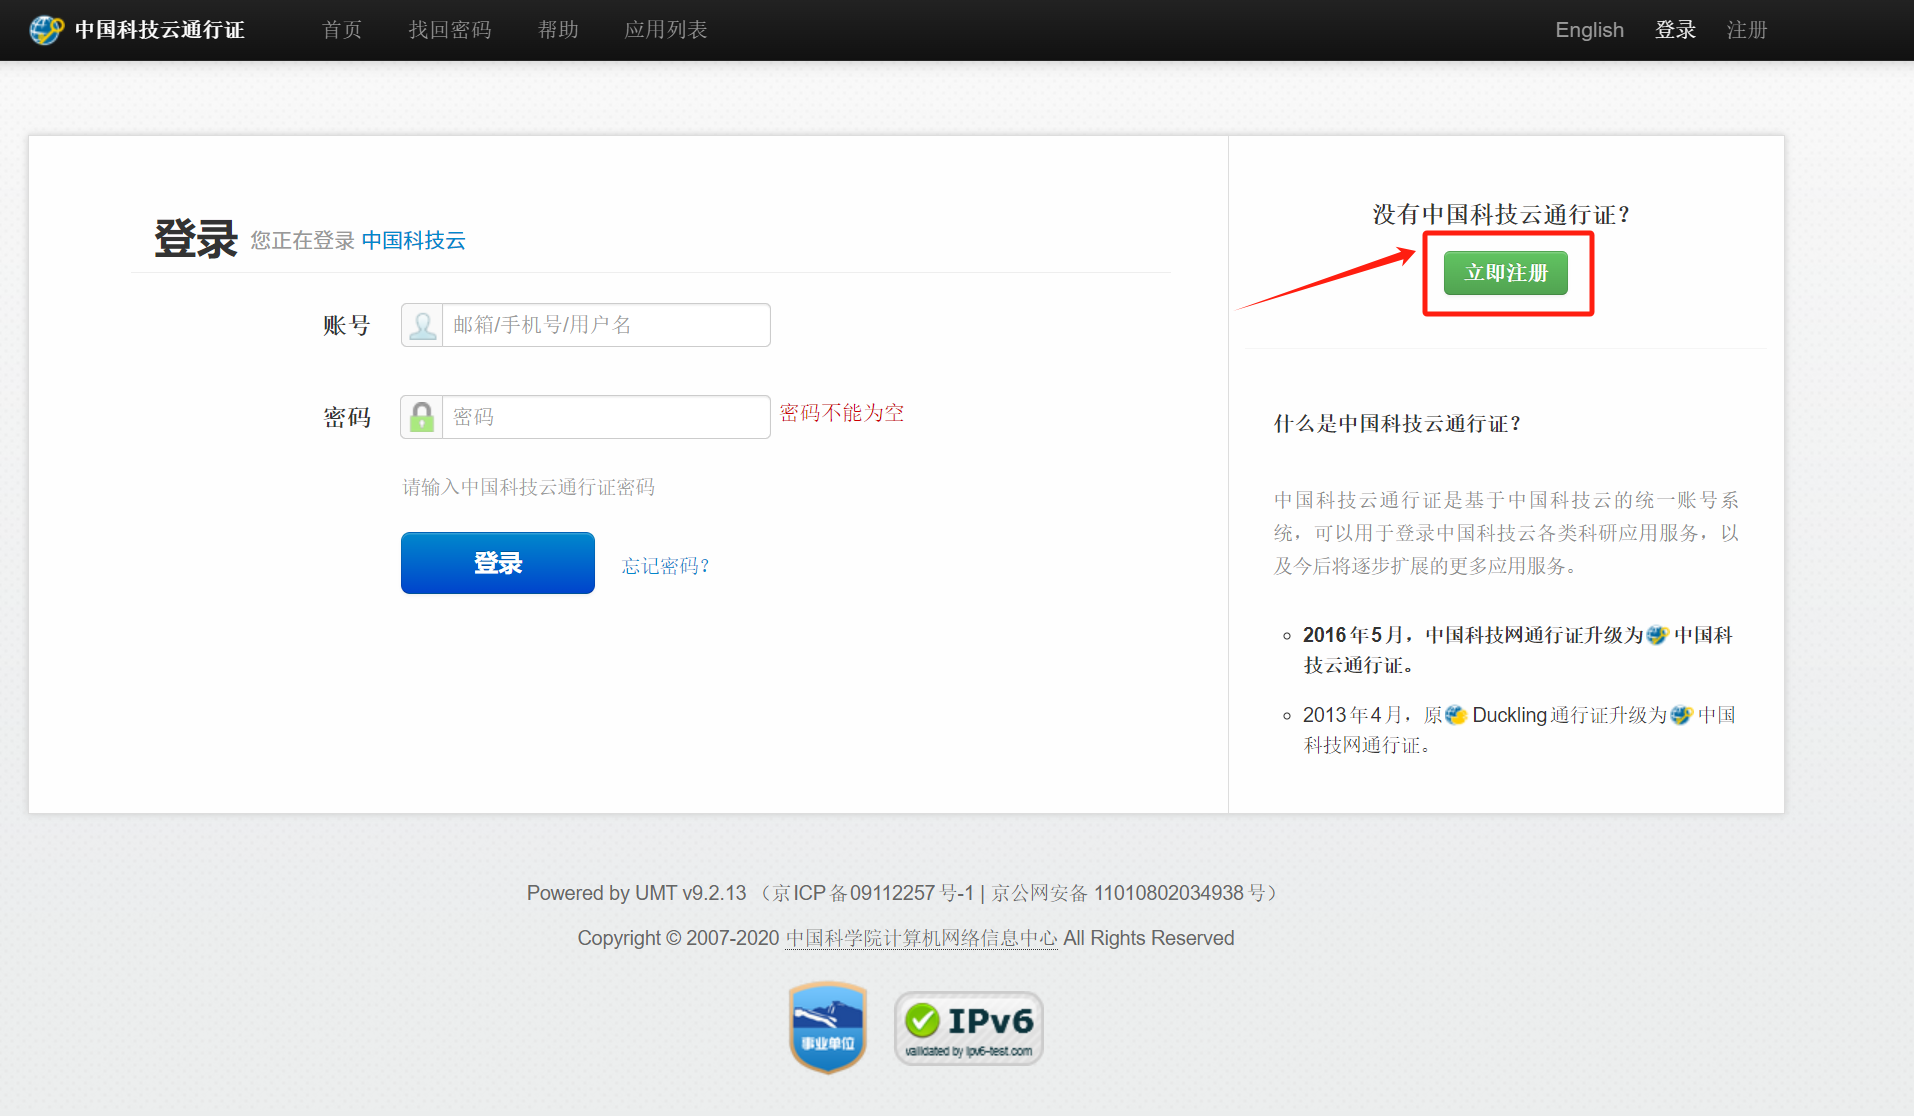Click 注册 in the top-right navigation
Image resolution: width=1914 pixels, height=1116 pixels.
(x=1747, y=30)
